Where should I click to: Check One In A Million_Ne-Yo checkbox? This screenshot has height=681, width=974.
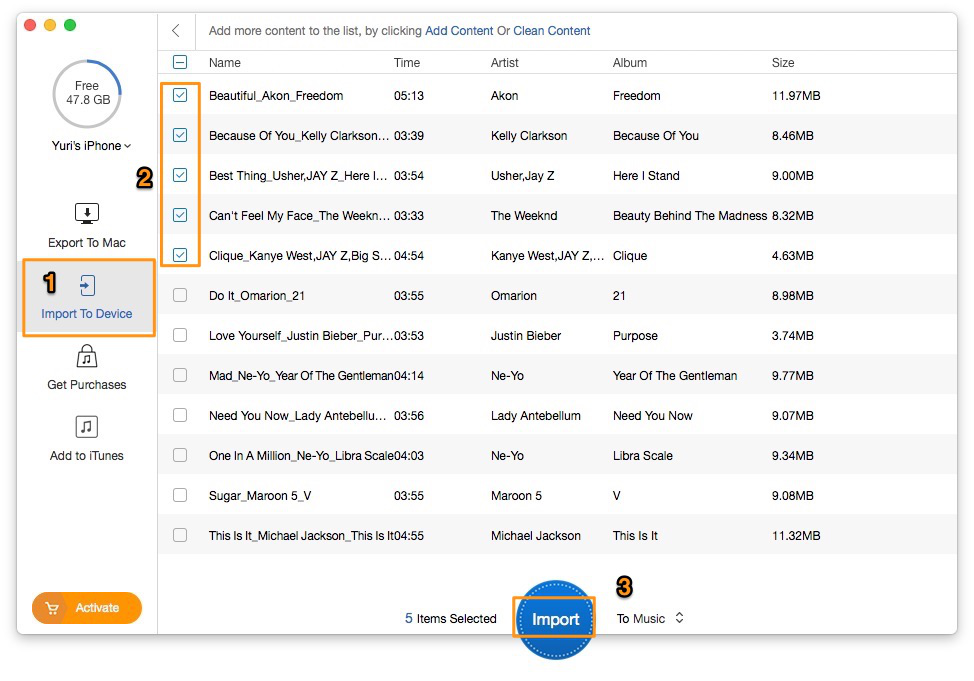tap(180, 455)
